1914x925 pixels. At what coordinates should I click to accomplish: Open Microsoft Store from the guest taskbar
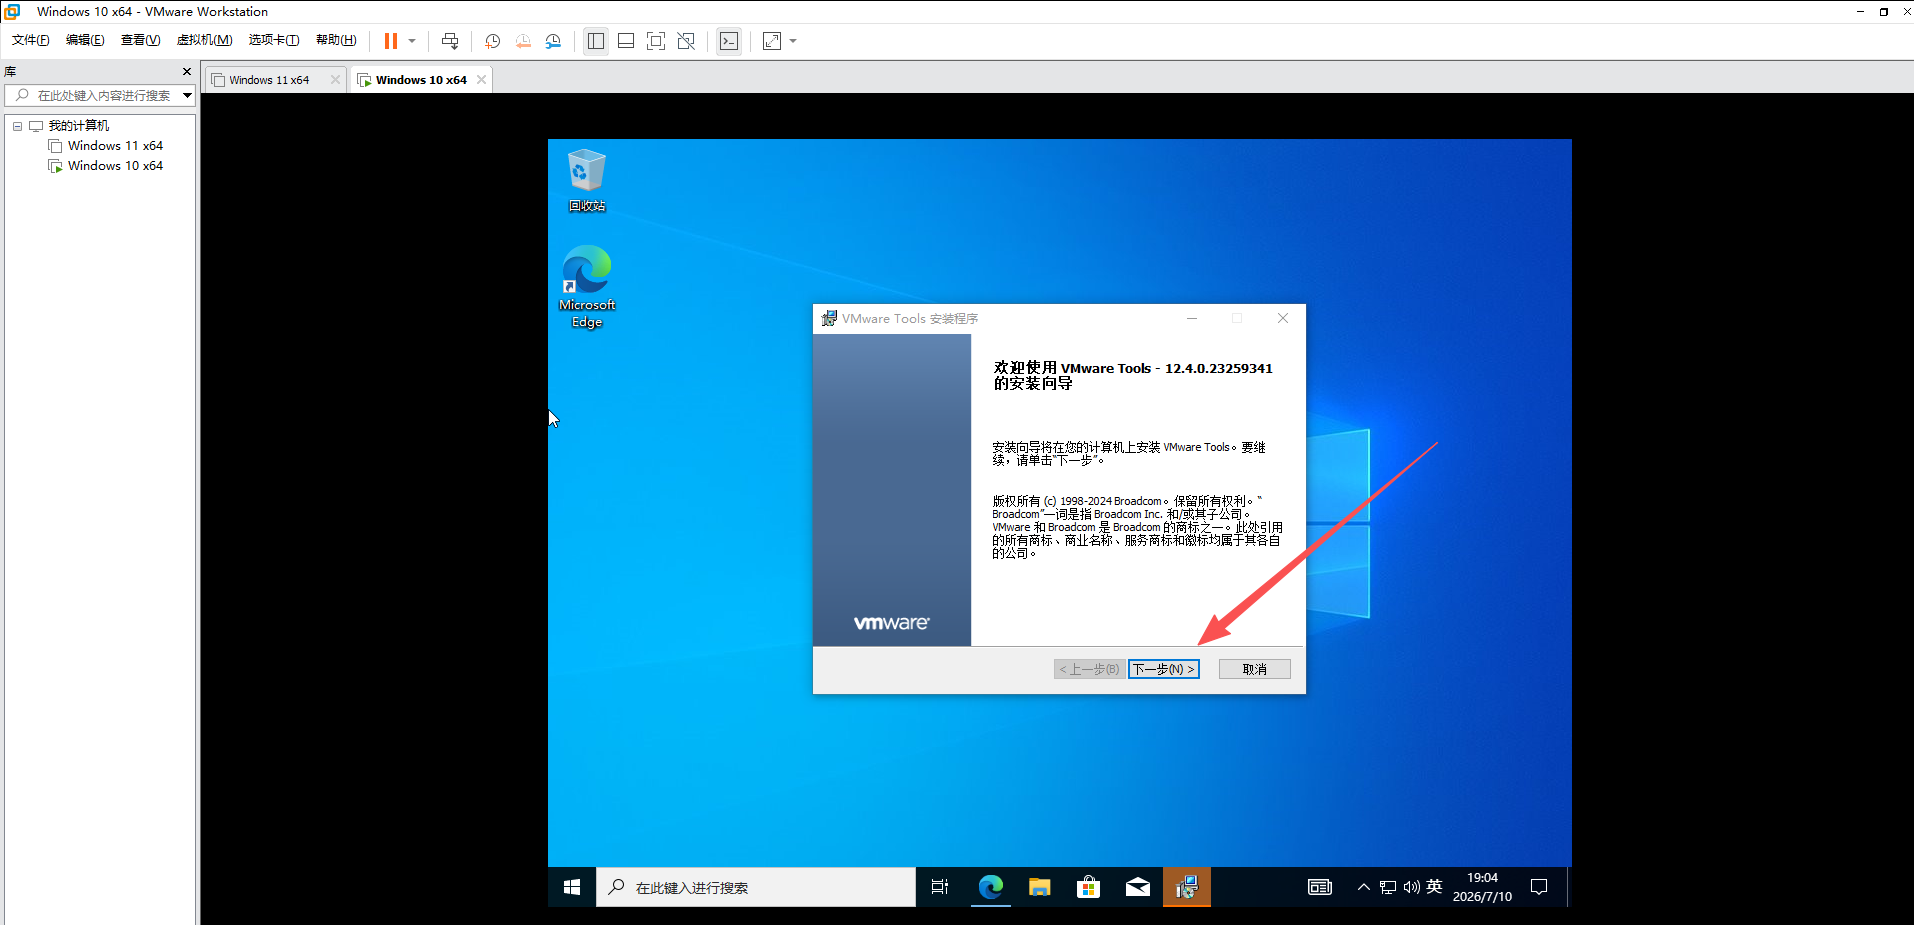(x=1088, y=887)
